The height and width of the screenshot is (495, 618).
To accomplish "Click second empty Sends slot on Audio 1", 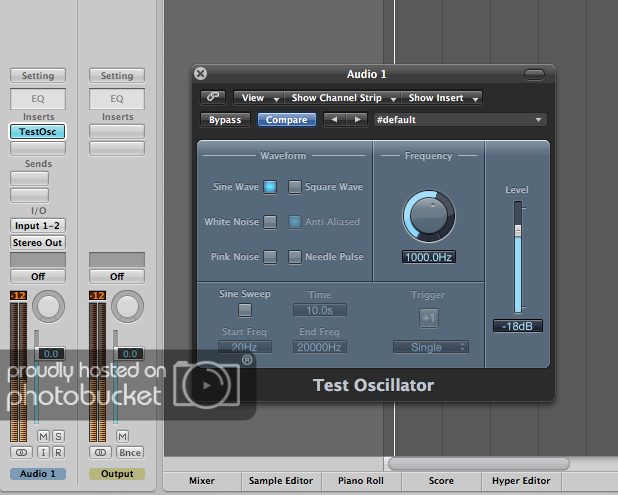I will [30, 195].
